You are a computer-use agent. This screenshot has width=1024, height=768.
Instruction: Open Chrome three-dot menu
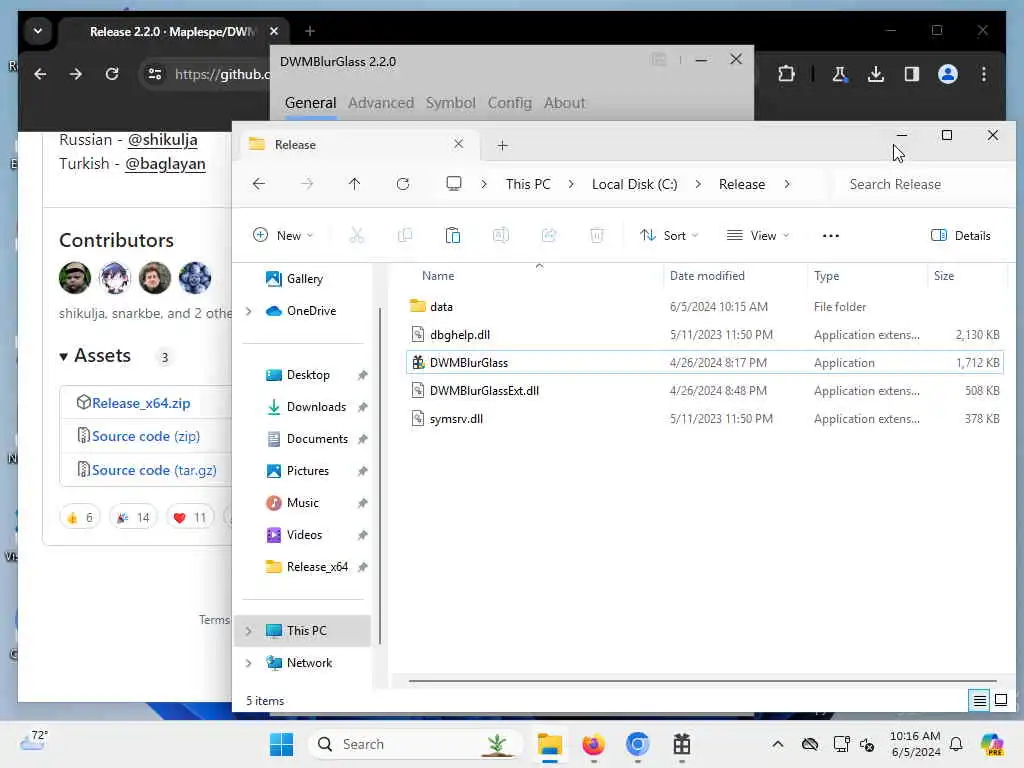(984, 74)
